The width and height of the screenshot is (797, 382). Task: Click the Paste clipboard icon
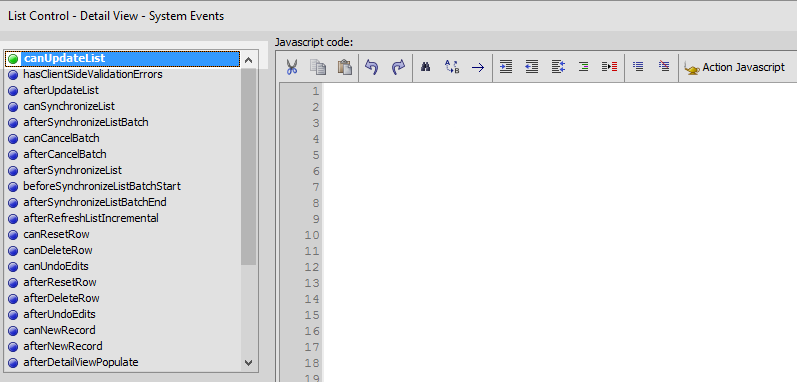point(345,67)
